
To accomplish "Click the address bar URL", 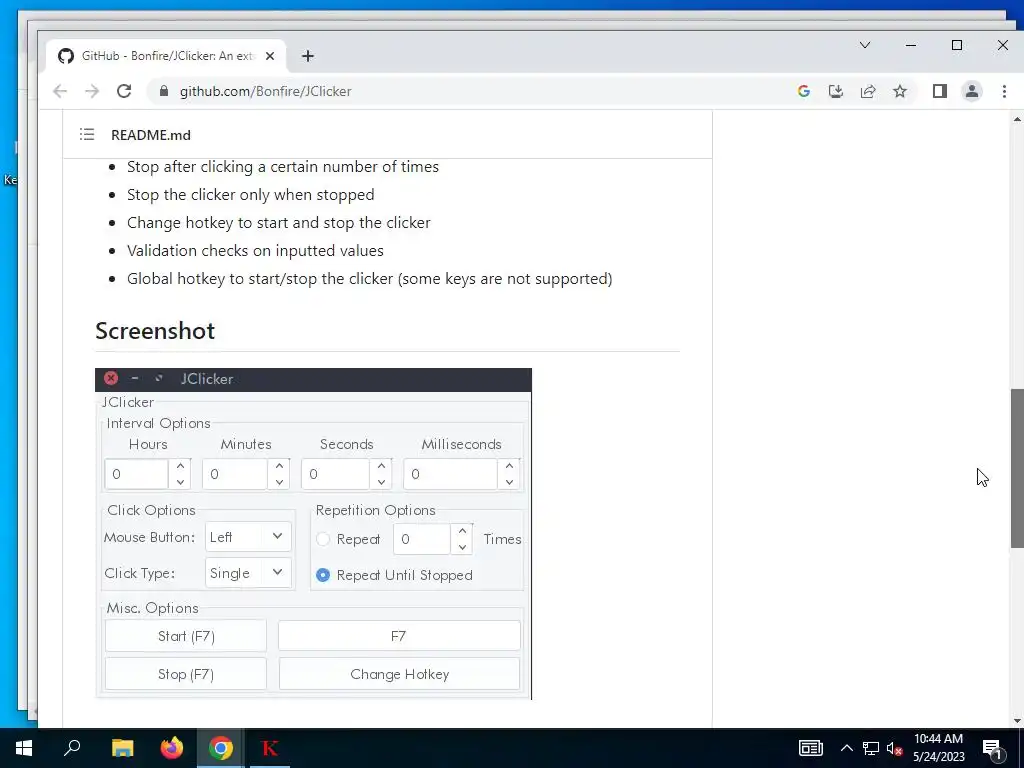I will (266, 91).
